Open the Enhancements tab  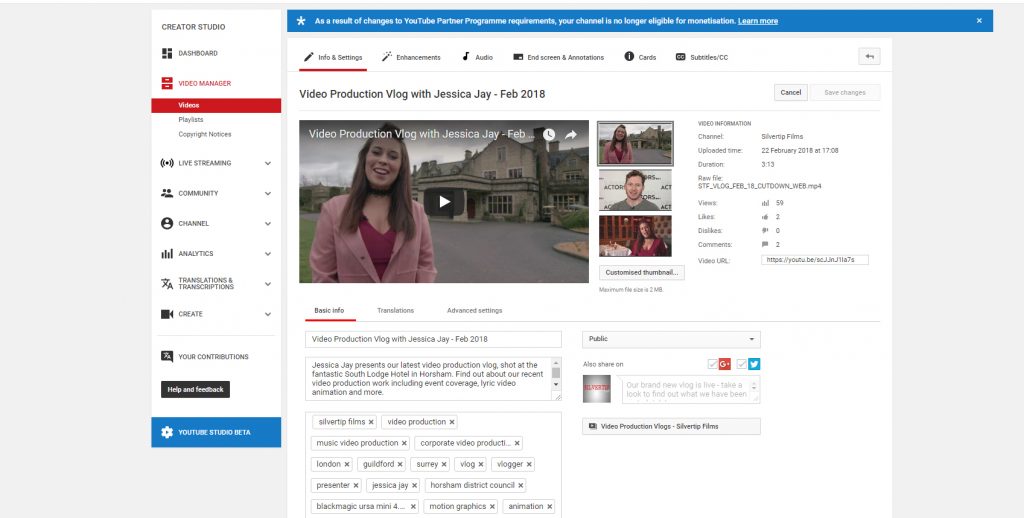(x=411, y=57)
